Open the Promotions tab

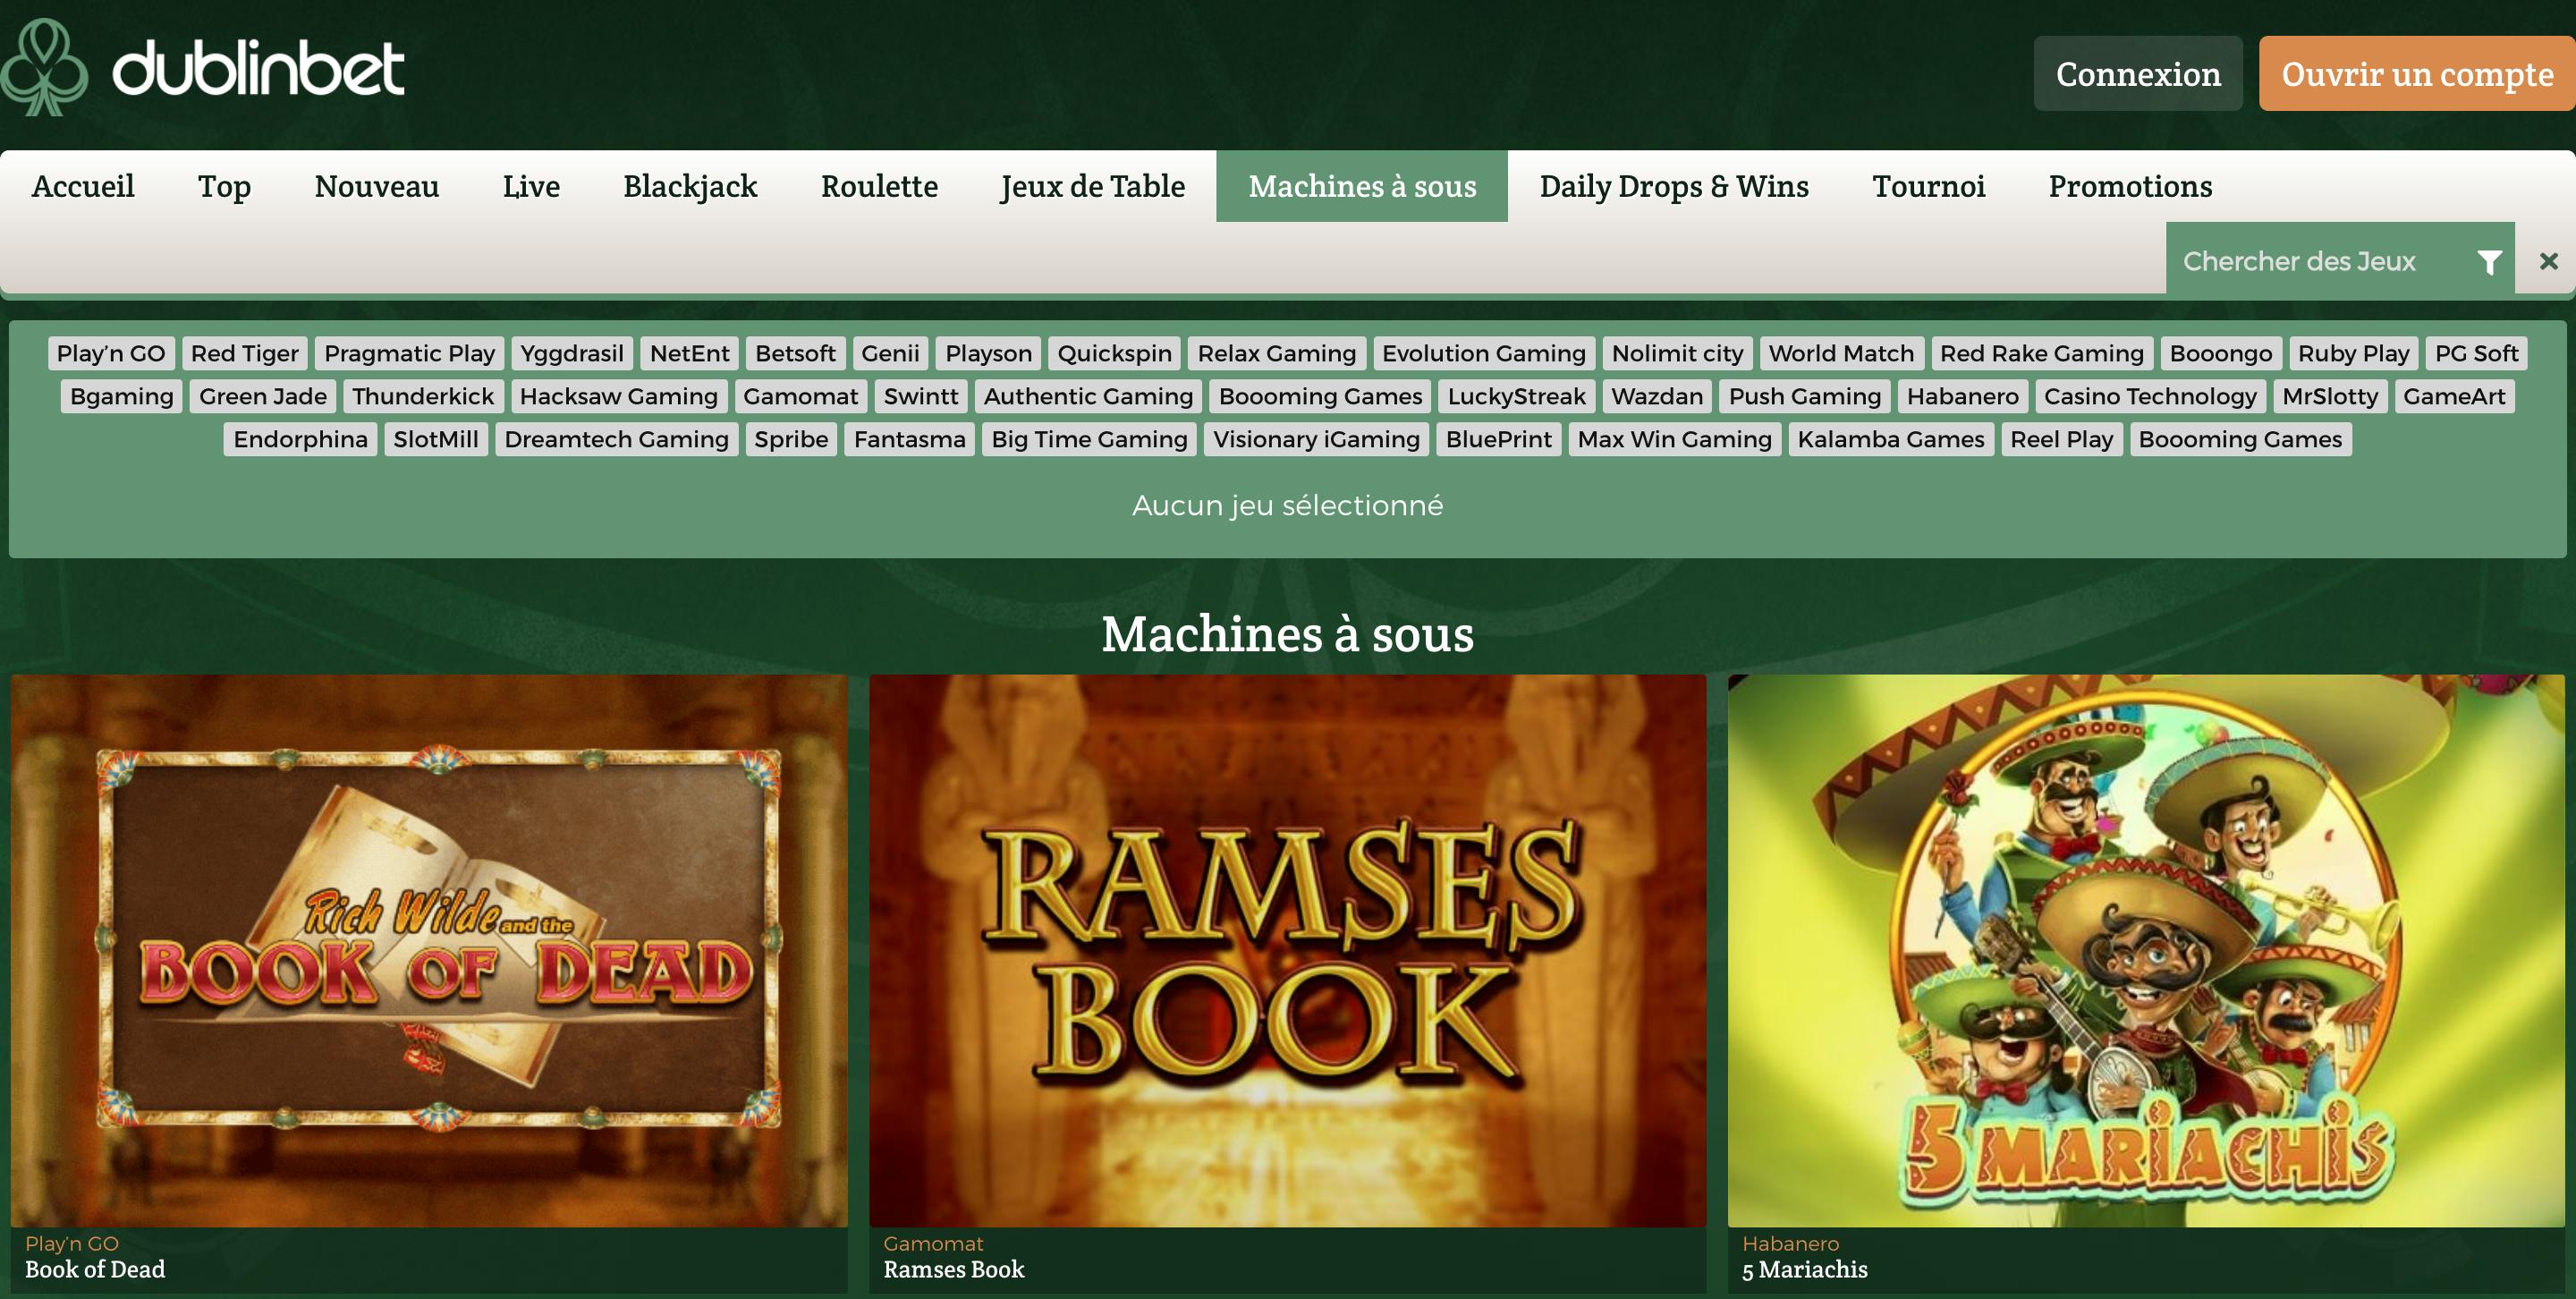[2130, 186]
